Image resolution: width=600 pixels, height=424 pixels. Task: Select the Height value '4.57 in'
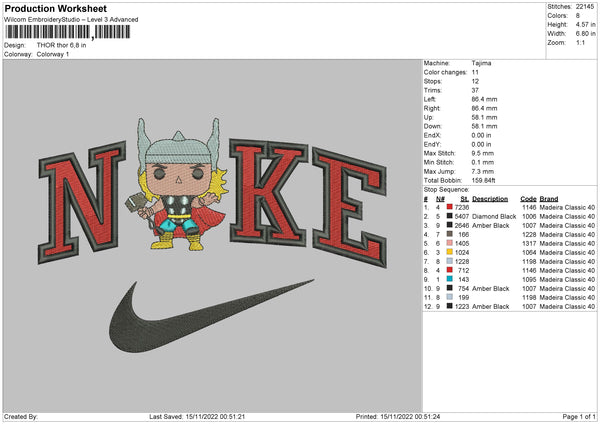[x=585, y=24]
